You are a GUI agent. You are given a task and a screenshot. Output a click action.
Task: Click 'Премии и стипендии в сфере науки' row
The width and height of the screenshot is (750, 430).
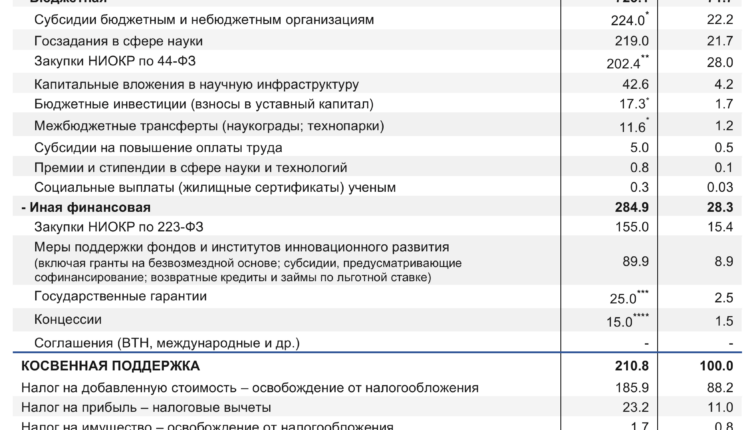pyautogui.click(x=190, y=167)
